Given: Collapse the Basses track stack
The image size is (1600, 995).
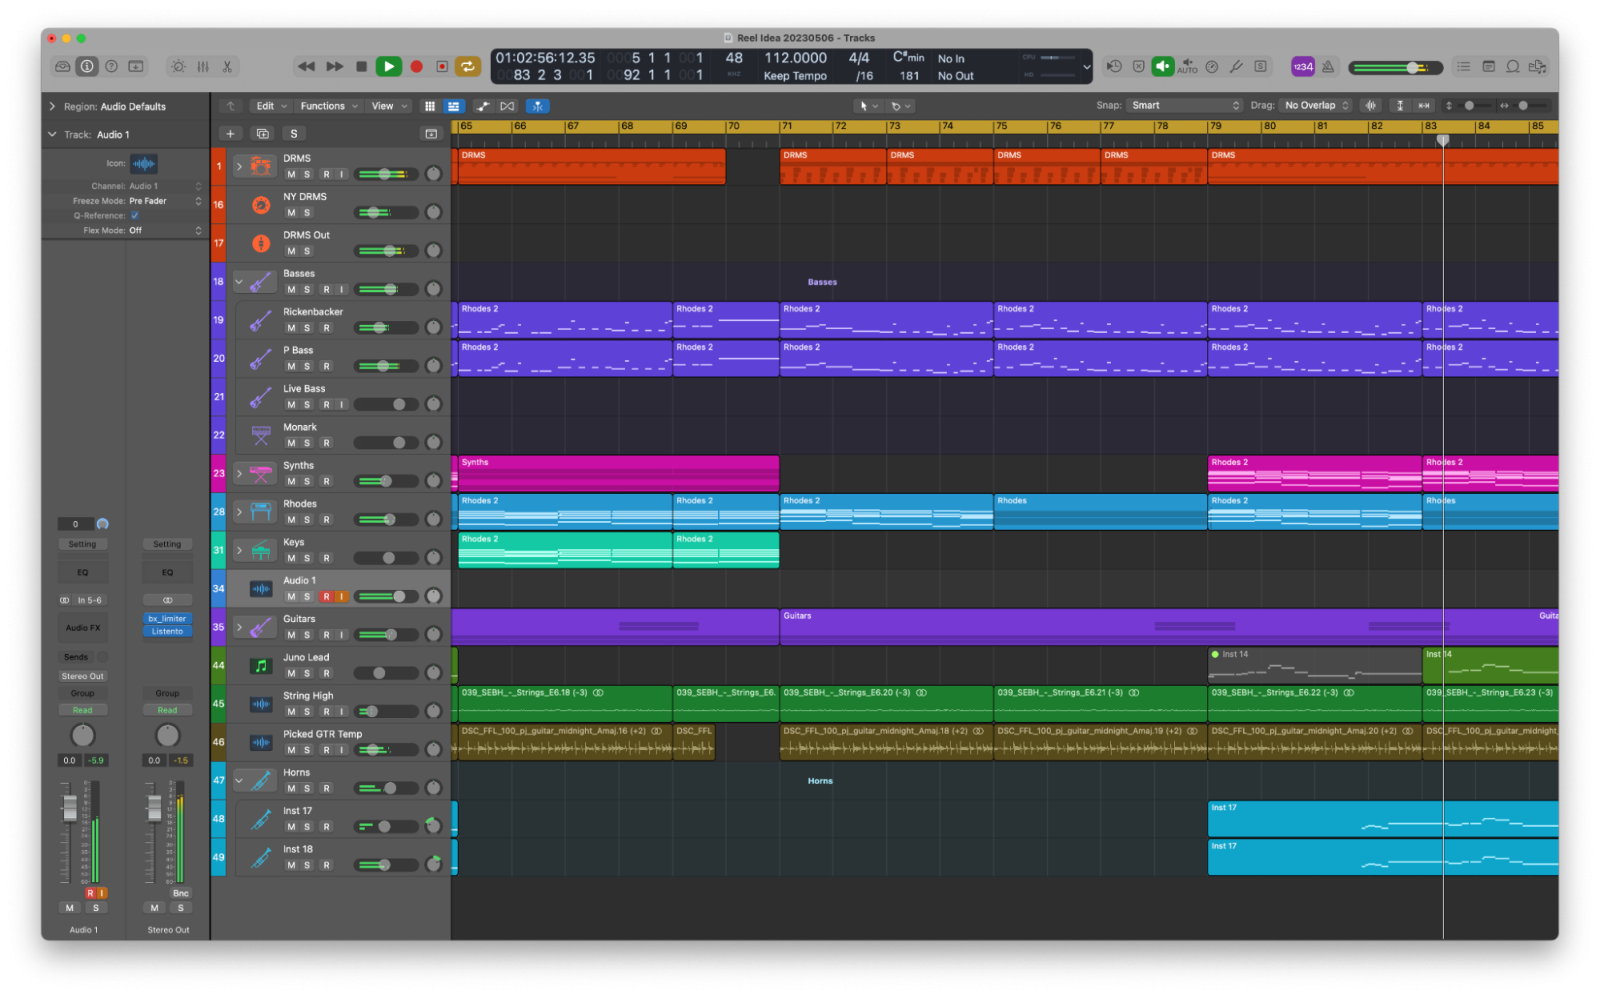Looking at the screenshot, I should click(239, 281).
